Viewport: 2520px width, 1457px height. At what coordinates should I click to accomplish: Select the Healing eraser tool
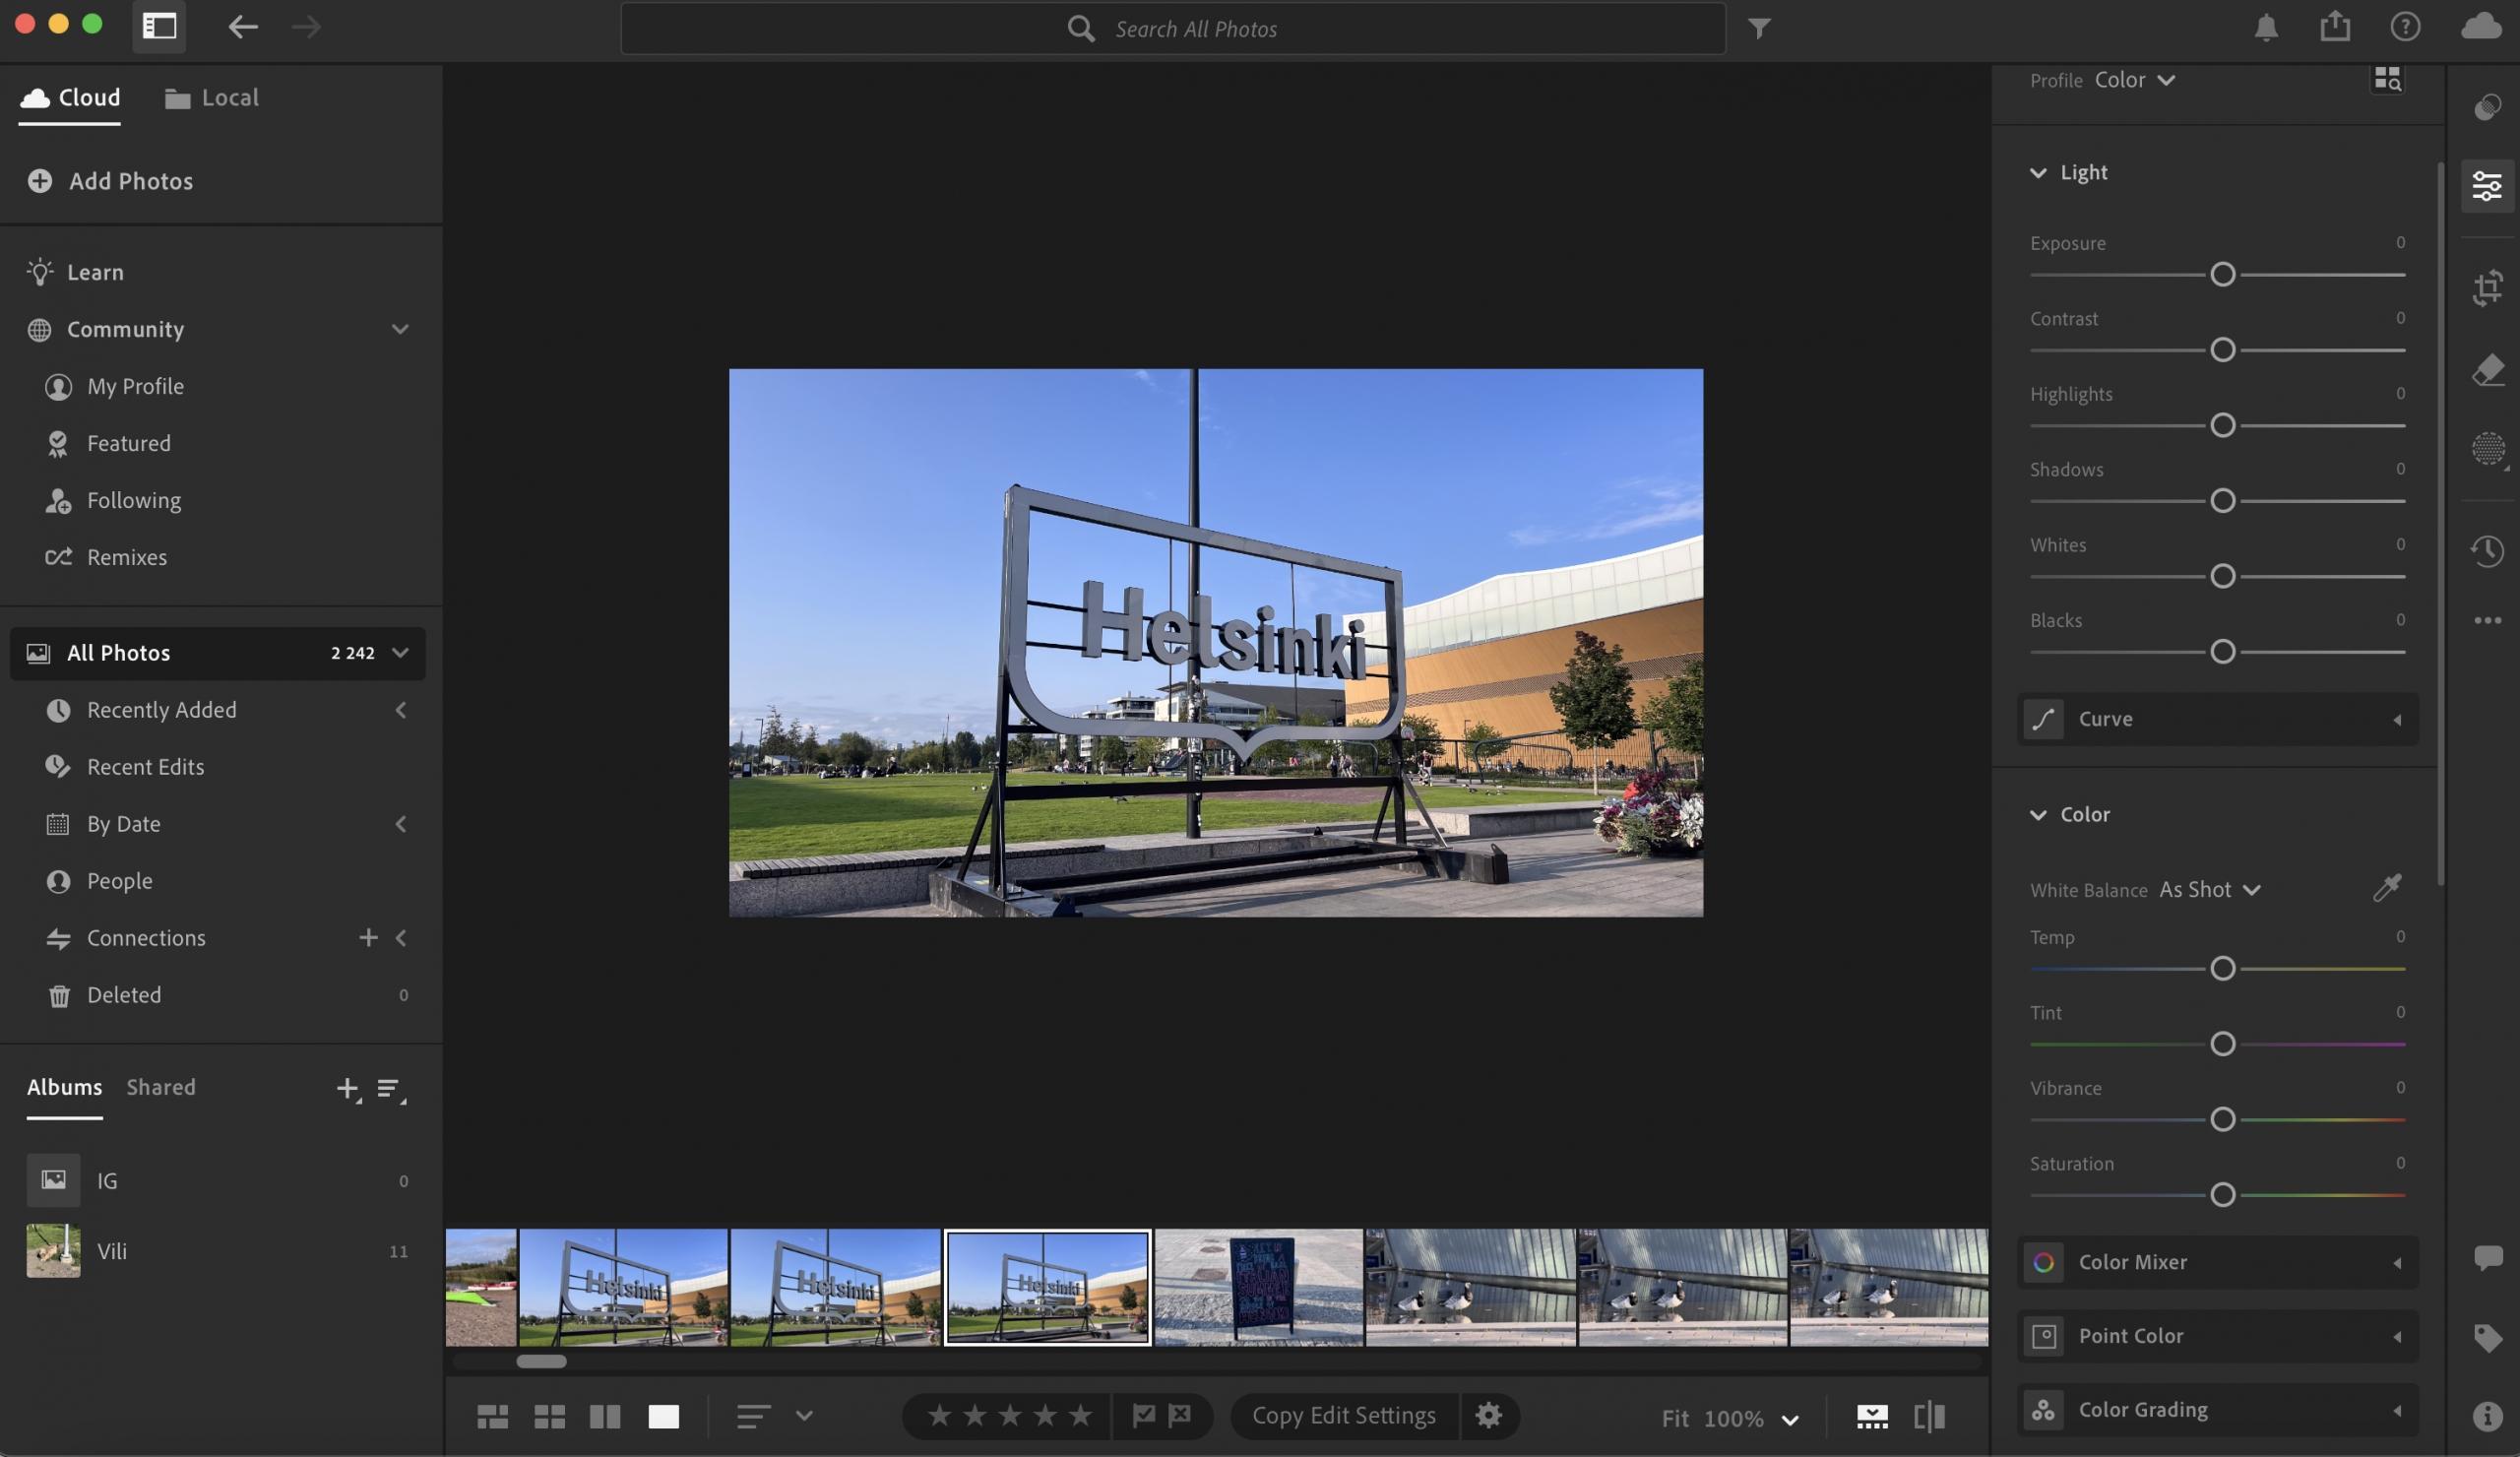point(2487,369)
